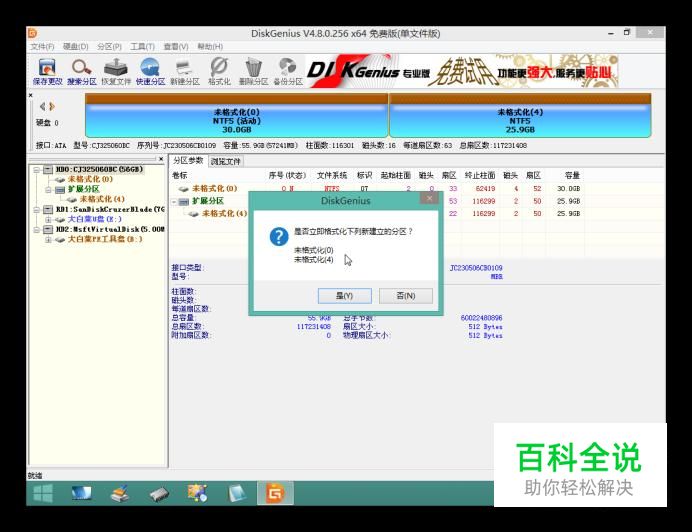
Task: Open the DiskGenius orange icon on taskbar
Action: pos(275,493)
